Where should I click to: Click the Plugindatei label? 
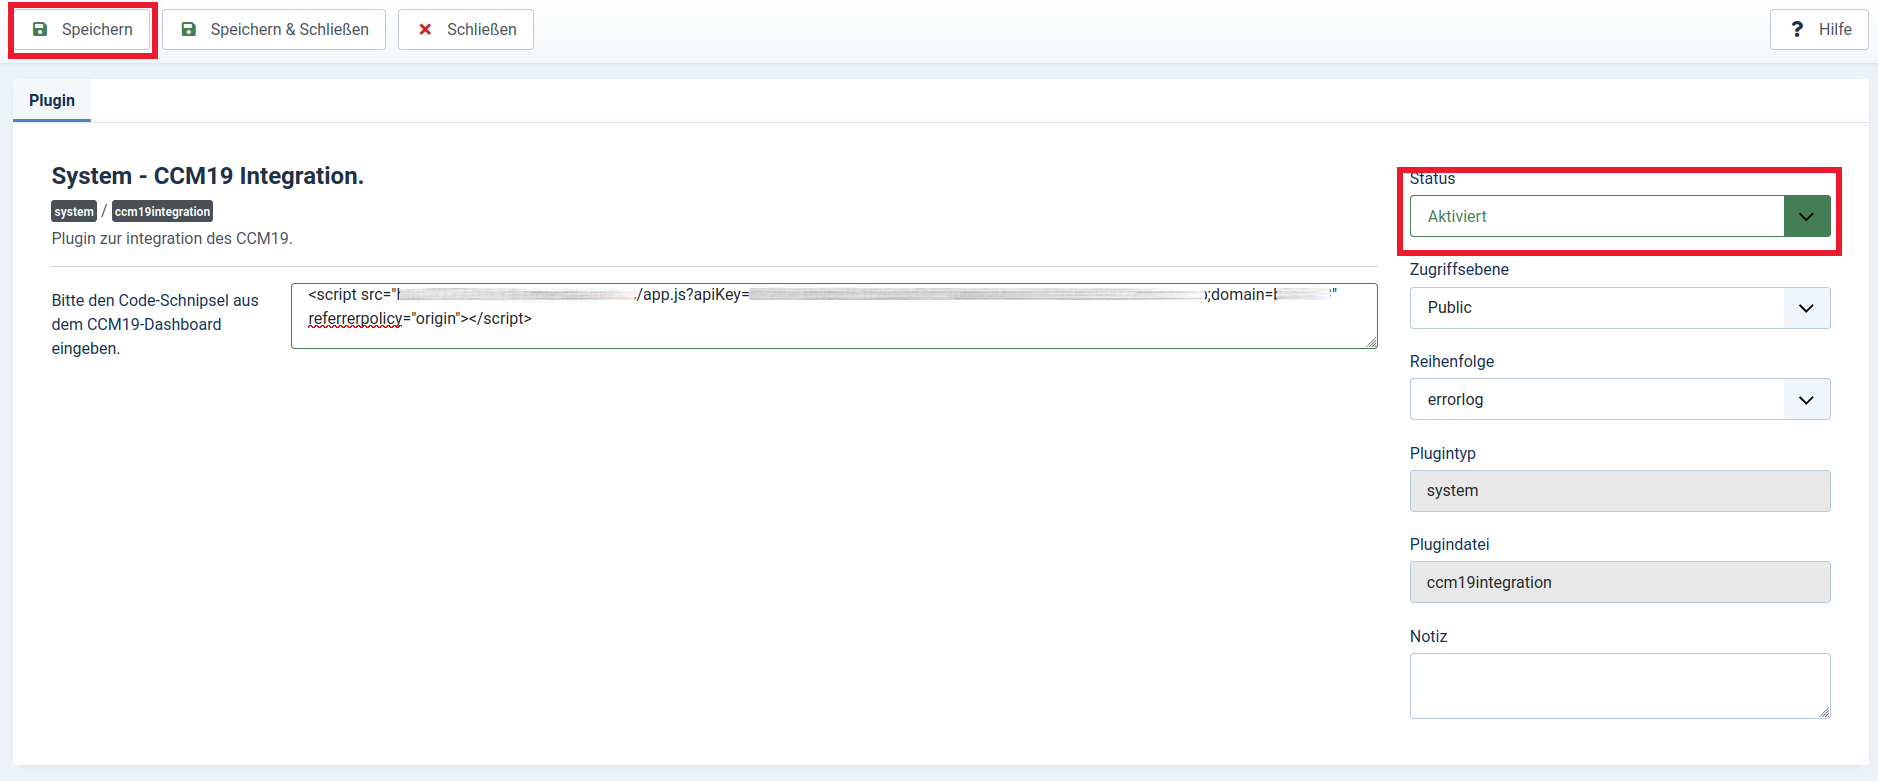click(x=1450, y=545)
